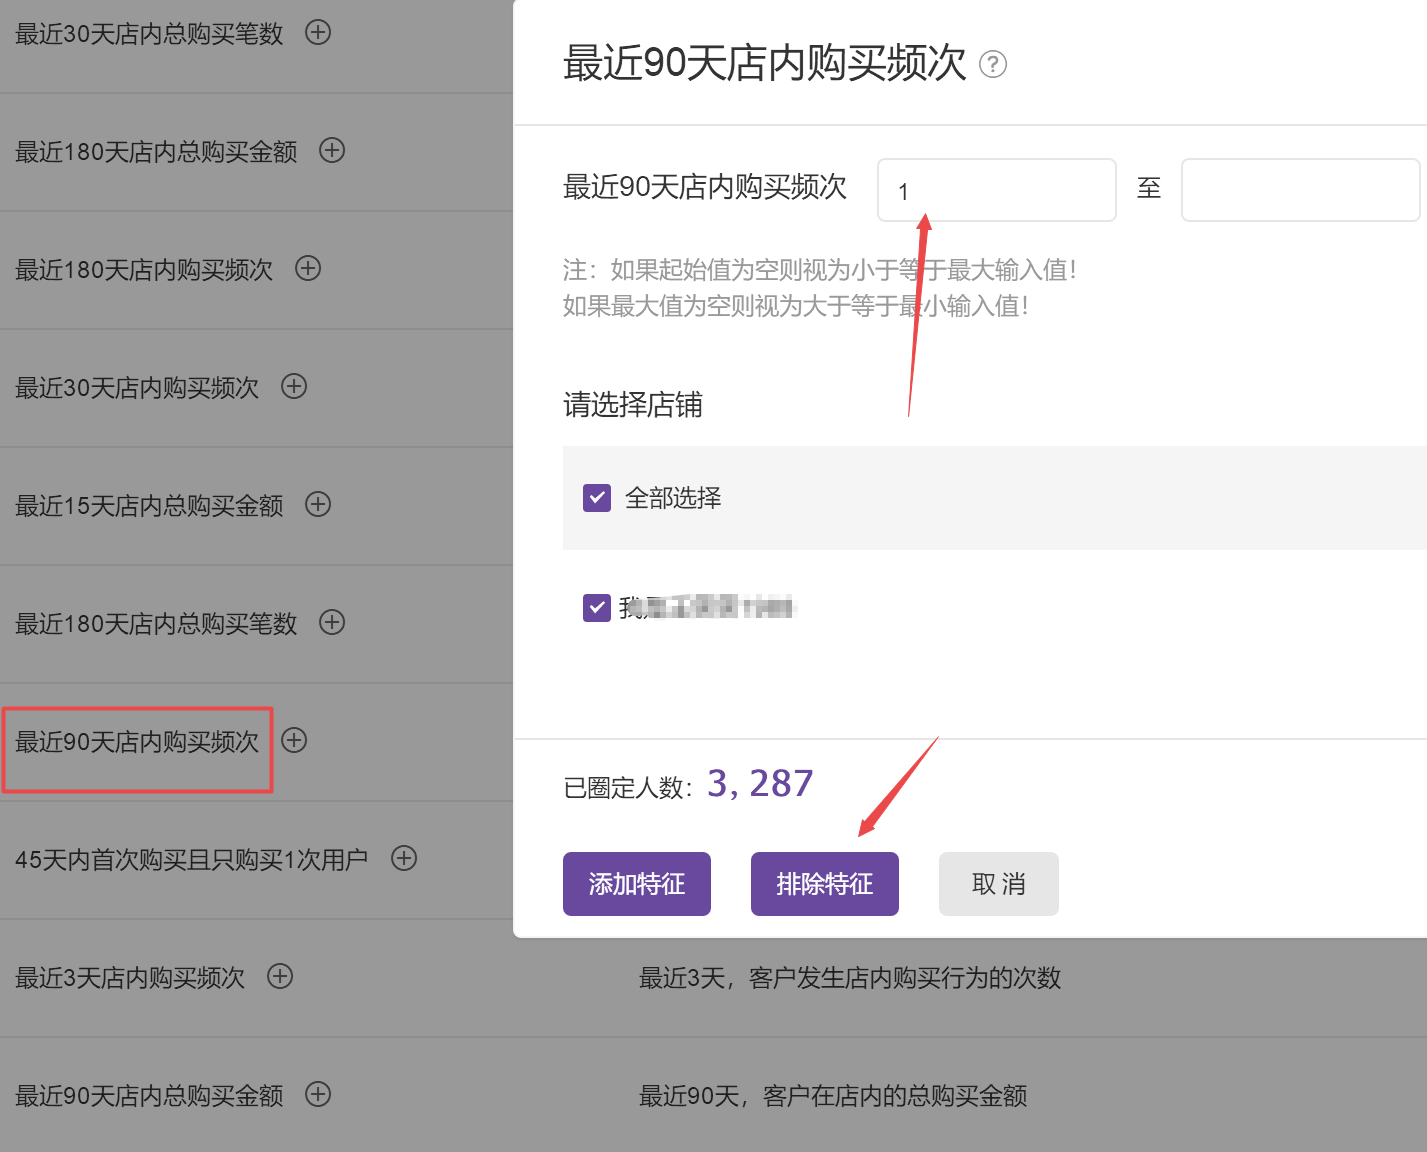The height and width of the screenshot is (1152, 1427).
Task: Toggle the blurred shop name checkbox
Action: click(x=597, y=607)
